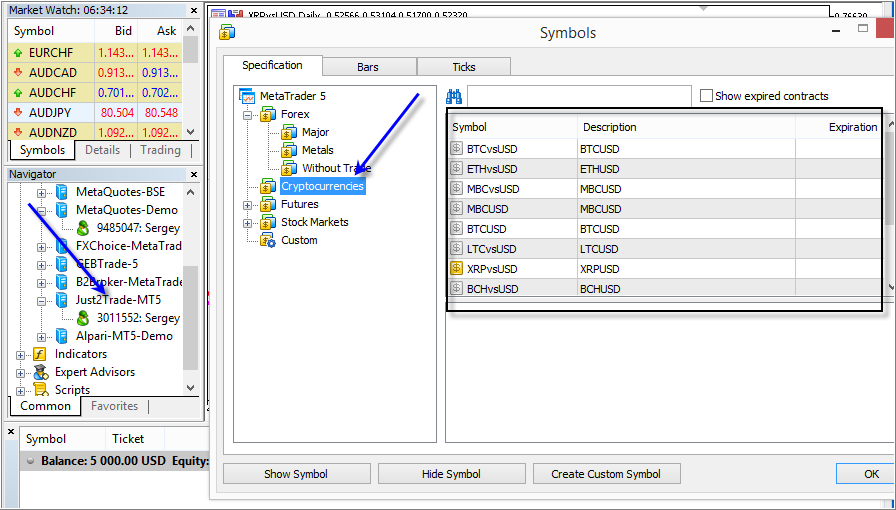This screenshot has width=896, height=510.
Task: Select the Cryptocurrencies tree item
Action: (322, 186)
